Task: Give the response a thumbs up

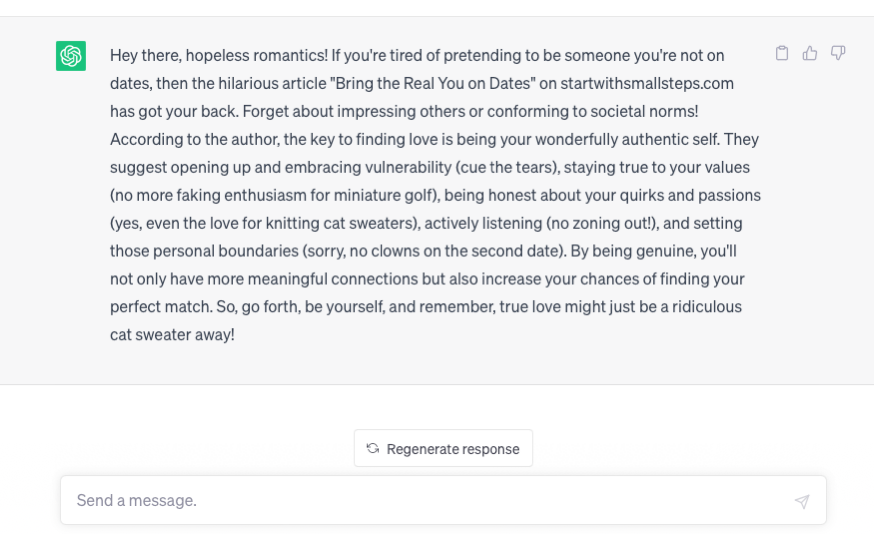Action: pos(810,53)
